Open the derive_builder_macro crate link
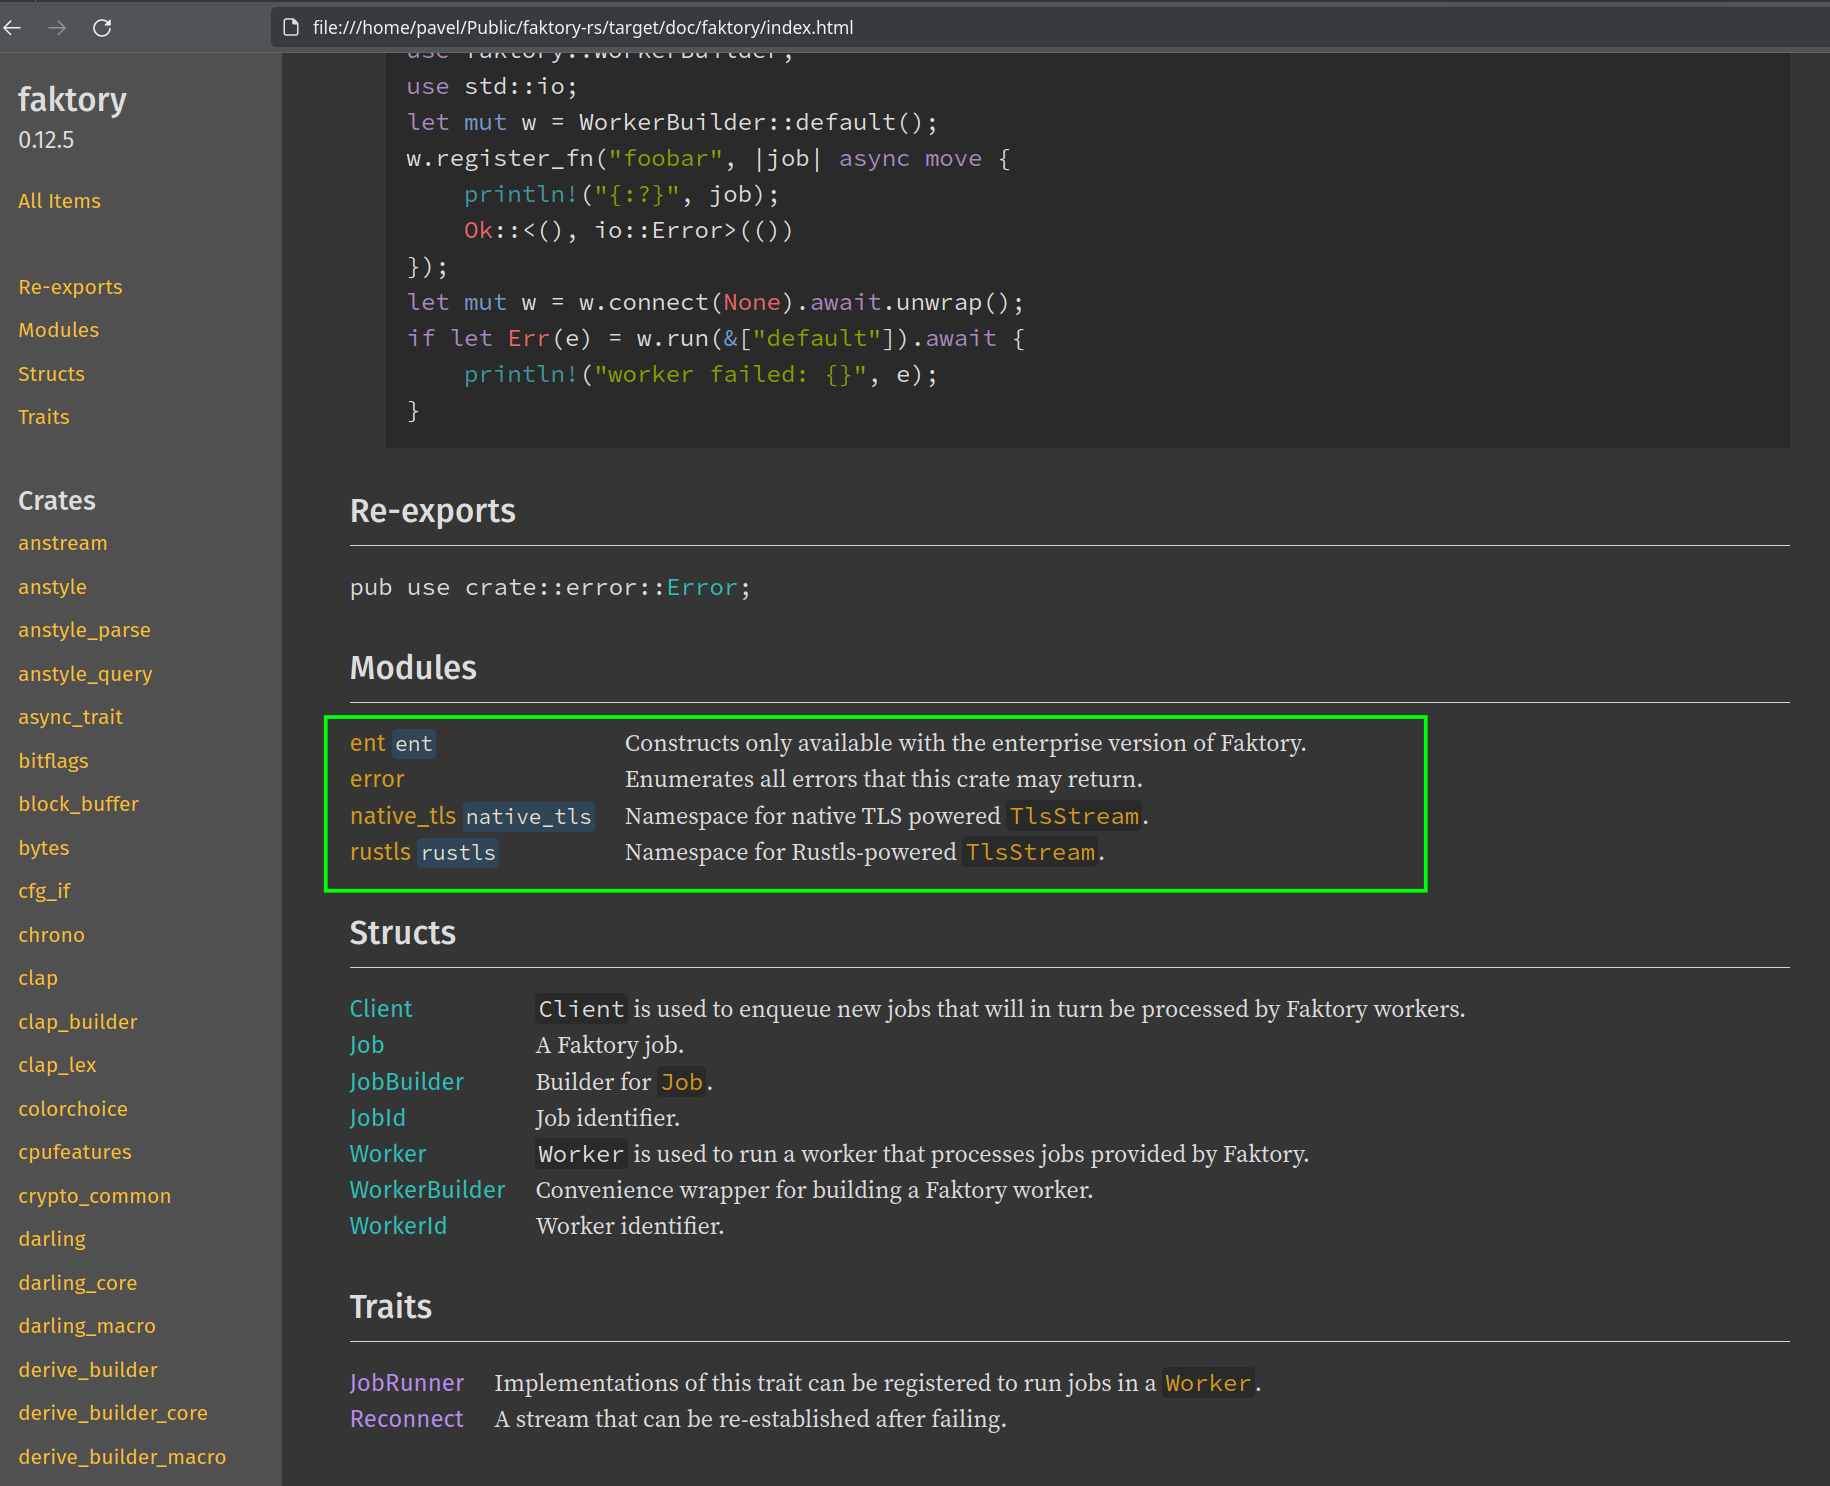 [122, 1457]
